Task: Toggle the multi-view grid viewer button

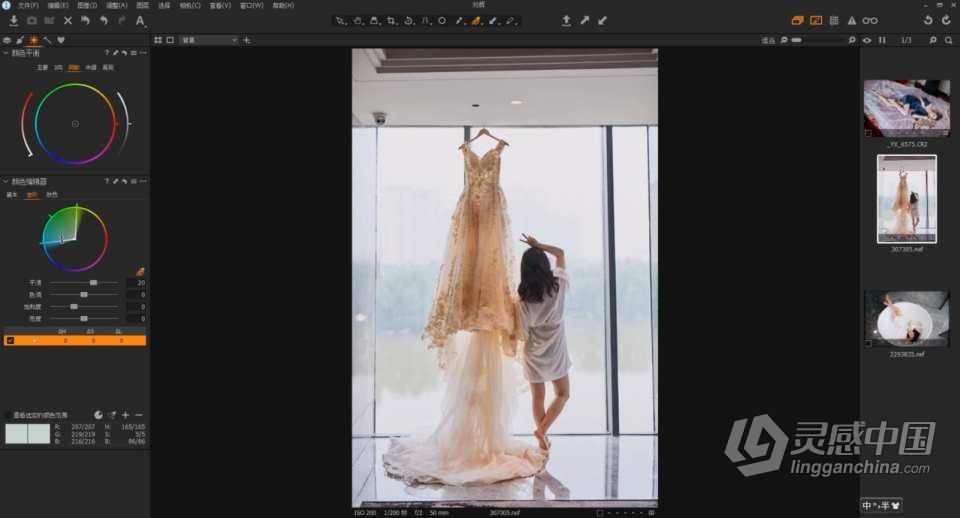Action: coord(158,40)
